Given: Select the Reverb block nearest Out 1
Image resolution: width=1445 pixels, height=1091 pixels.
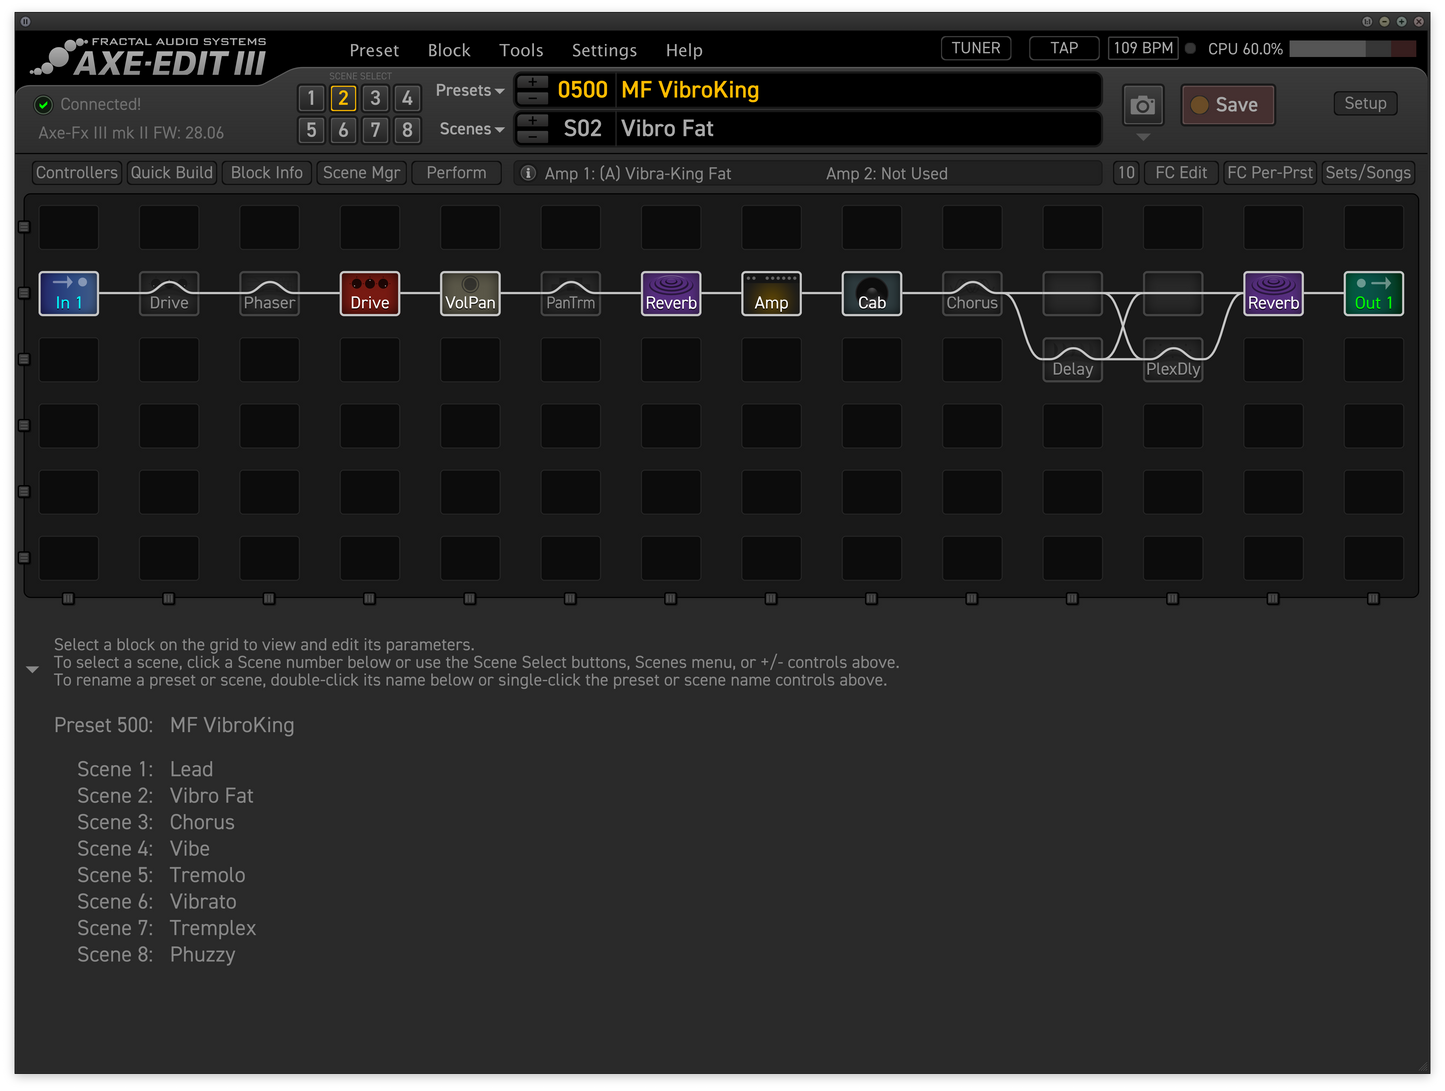Looking at the screenshot, I should click(x=1273, y=293).
